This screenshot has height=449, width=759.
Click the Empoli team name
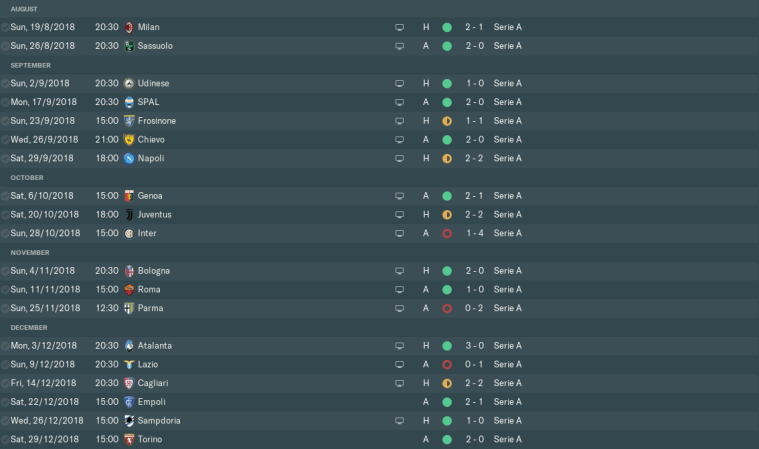coord(153,402)
